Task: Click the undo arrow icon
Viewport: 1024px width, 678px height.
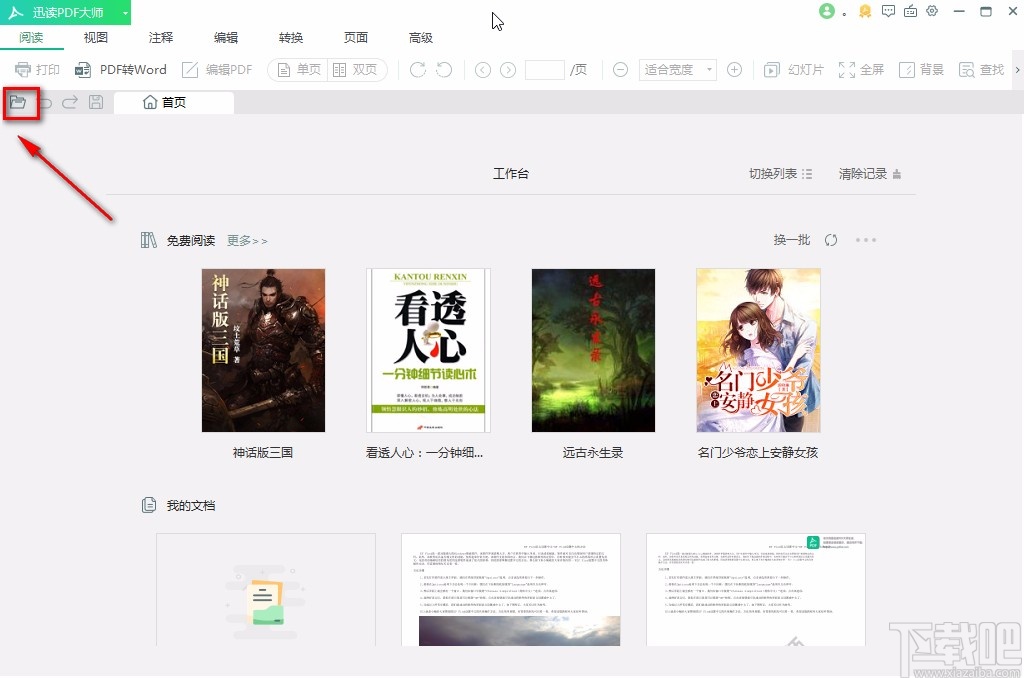Action: tap(46, 103)
